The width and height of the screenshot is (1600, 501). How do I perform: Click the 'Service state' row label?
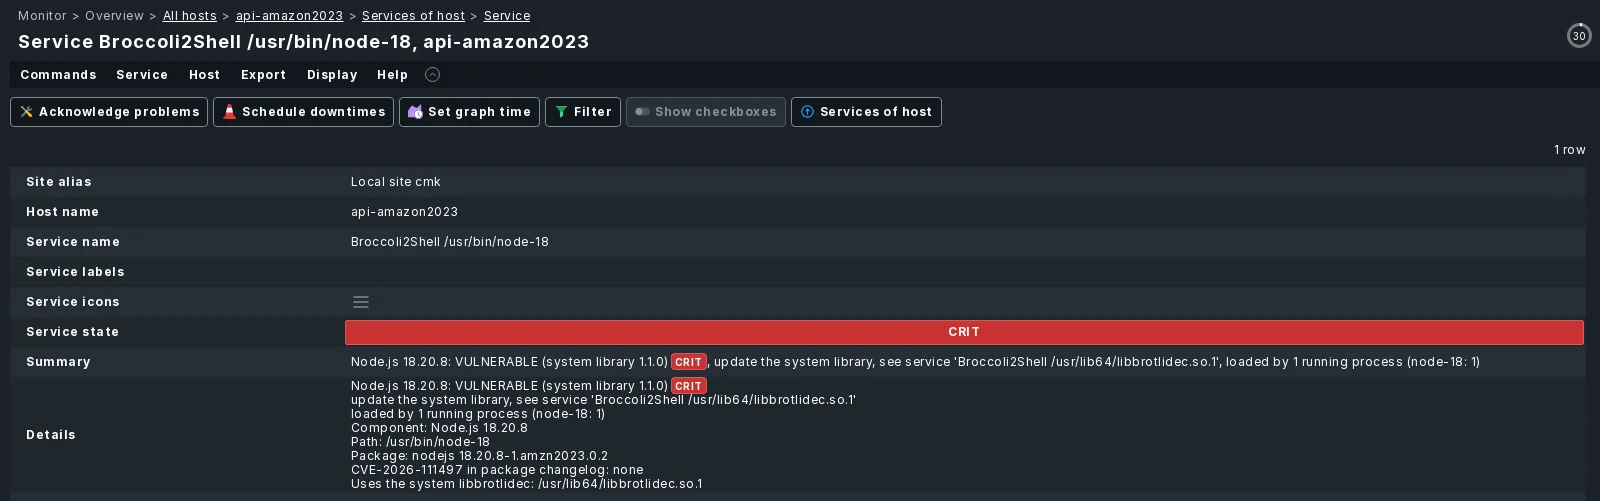click(72, 332)
